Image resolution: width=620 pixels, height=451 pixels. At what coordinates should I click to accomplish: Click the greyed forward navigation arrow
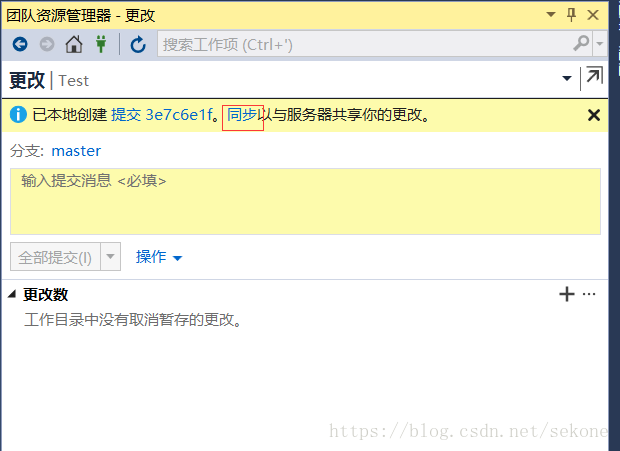click(47, 44)
